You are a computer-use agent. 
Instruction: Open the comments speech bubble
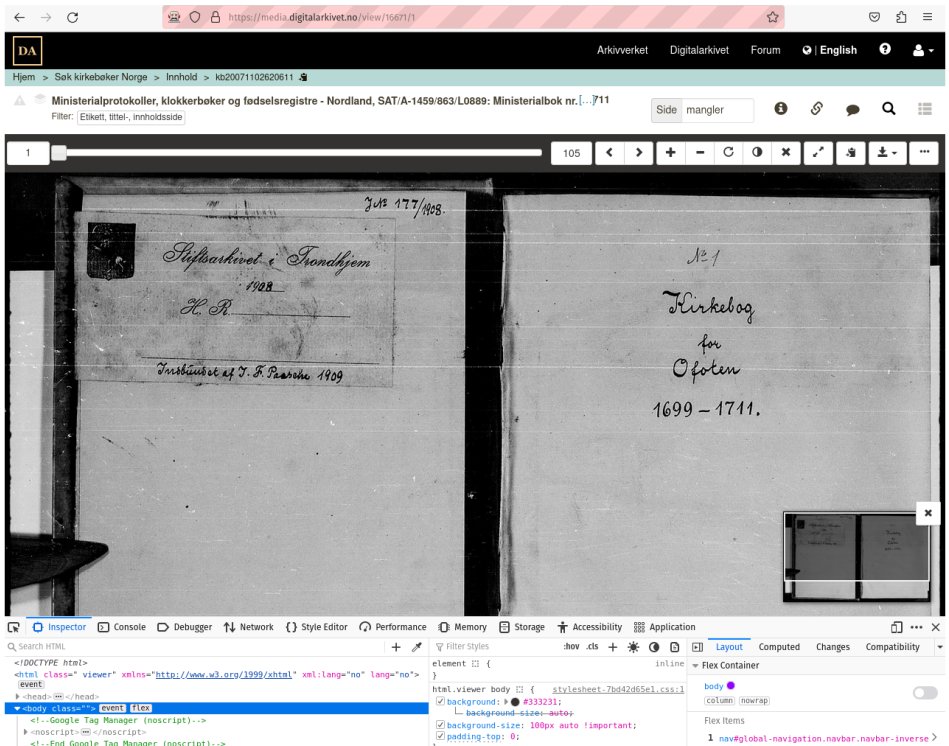(x=852, y=110)
